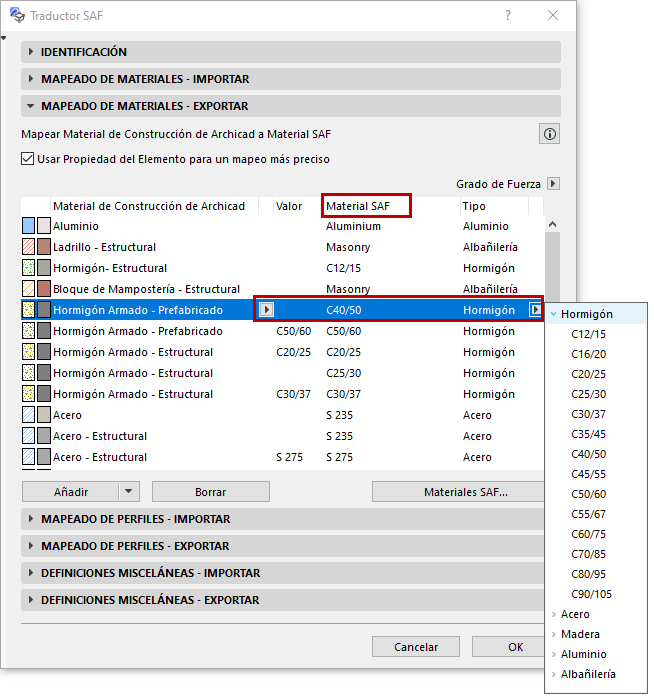Click the Ladrillo - Estructural hatch swatch
The width and height of the screenshot is (654, 699).
tap(29, 247)
